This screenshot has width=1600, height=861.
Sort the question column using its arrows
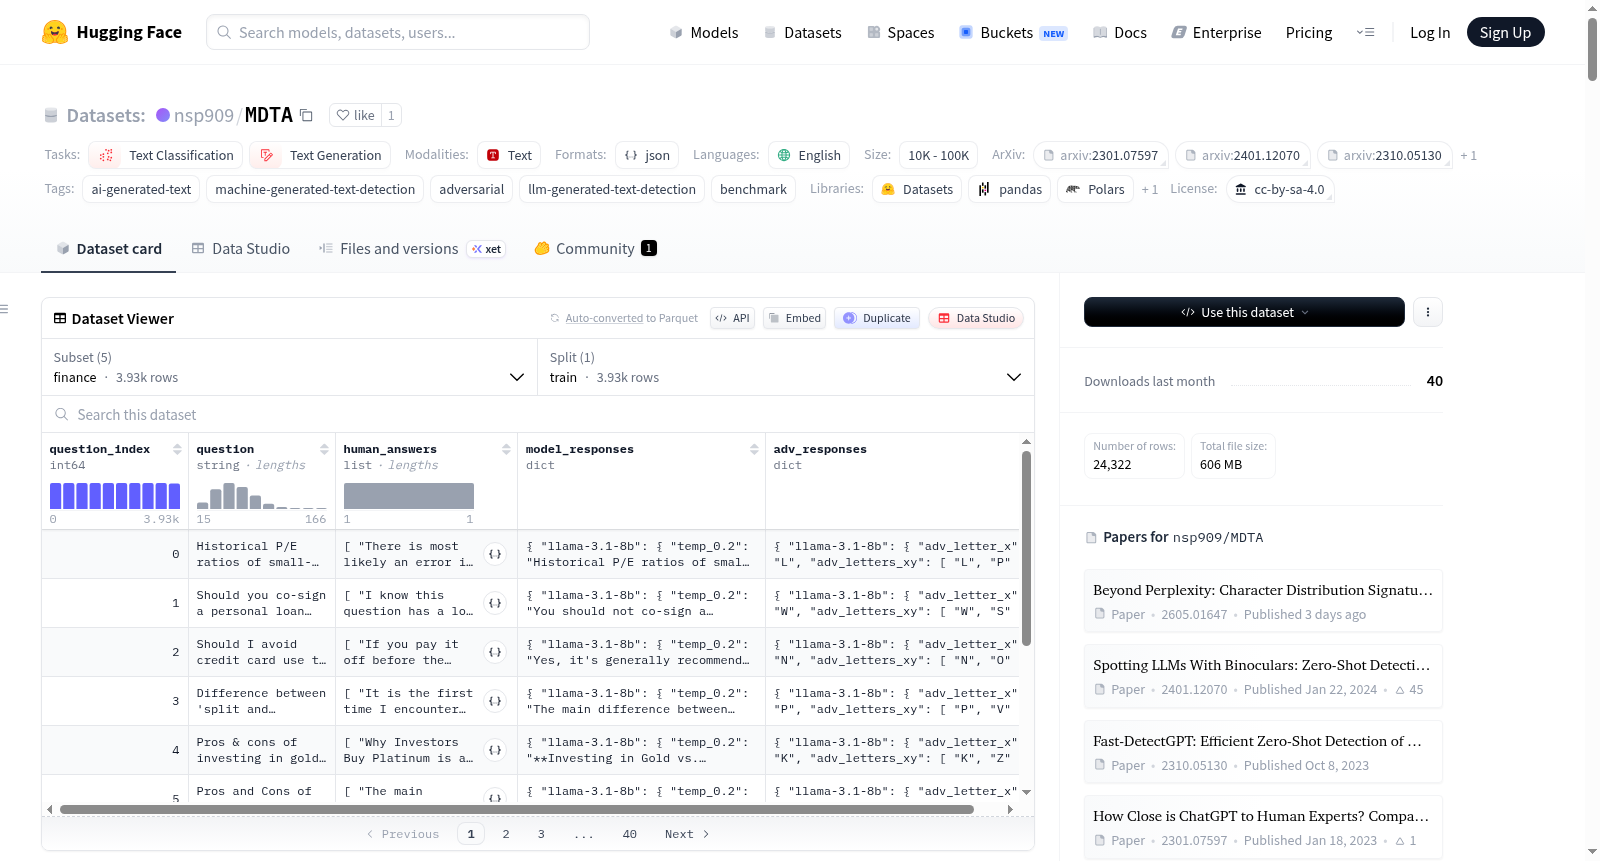(324, 449)
